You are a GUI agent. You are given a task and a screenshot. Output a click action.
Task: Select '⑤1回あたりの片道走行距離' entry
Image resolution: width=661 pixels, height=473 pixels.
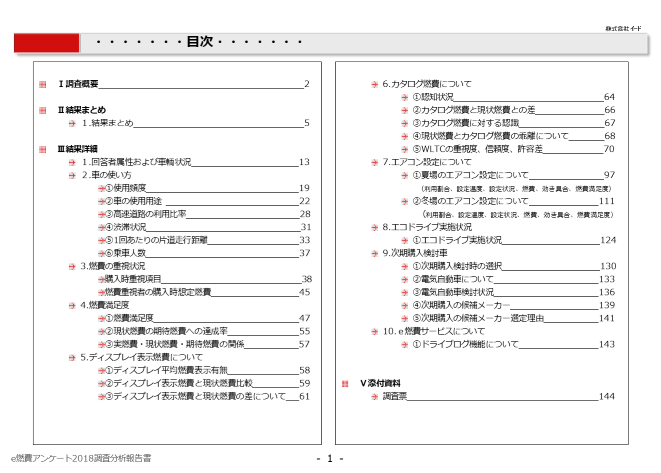(156, 240)
